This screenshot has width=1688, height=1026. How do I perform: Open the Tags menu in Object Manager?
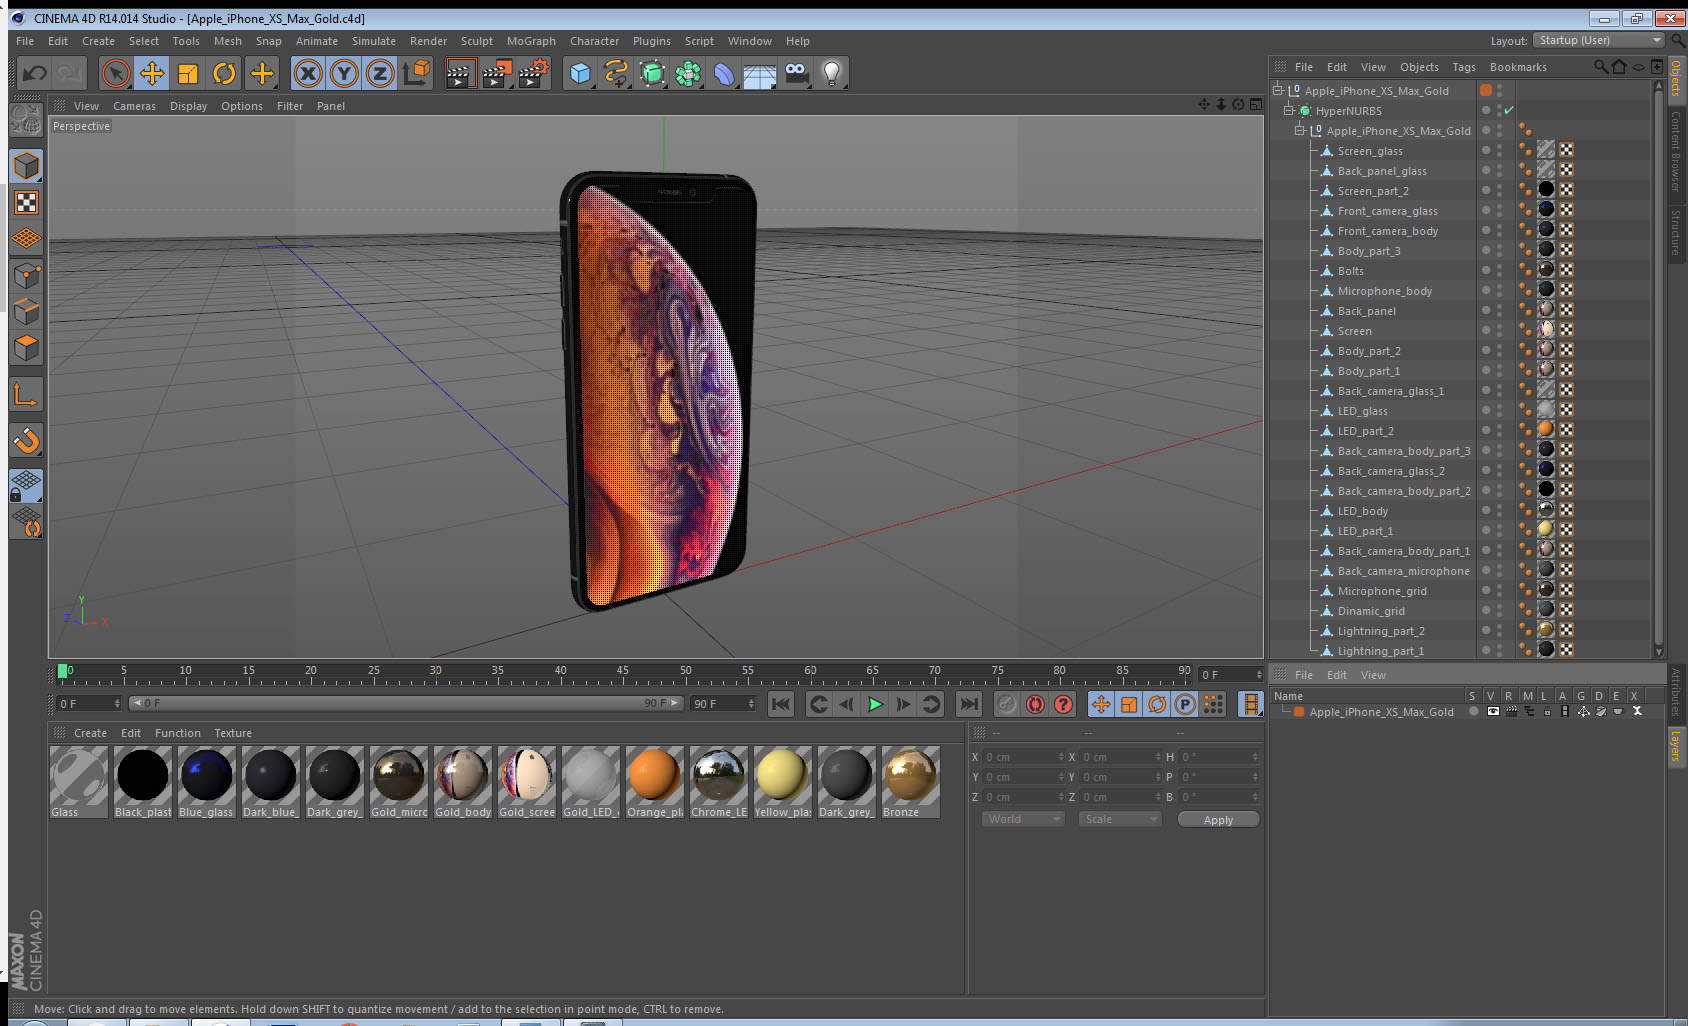(1464, 67)
